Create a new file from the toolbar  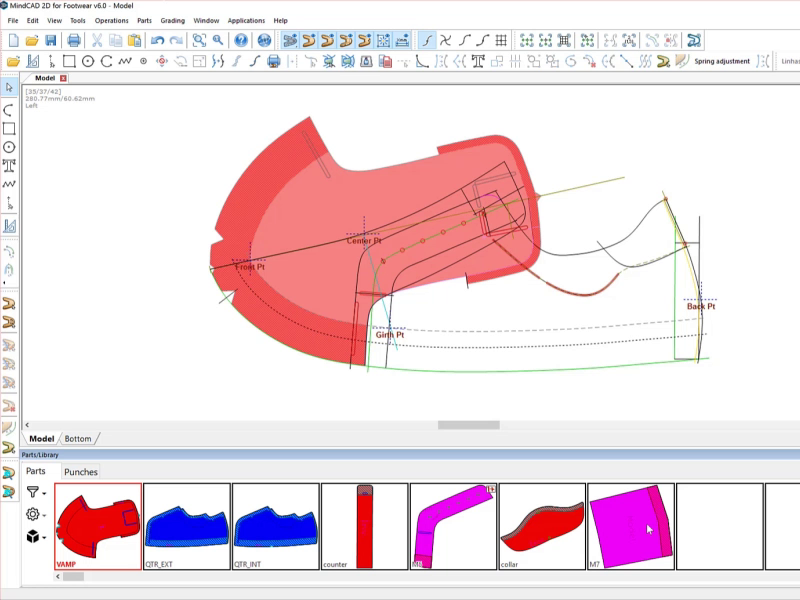[14, 40]
